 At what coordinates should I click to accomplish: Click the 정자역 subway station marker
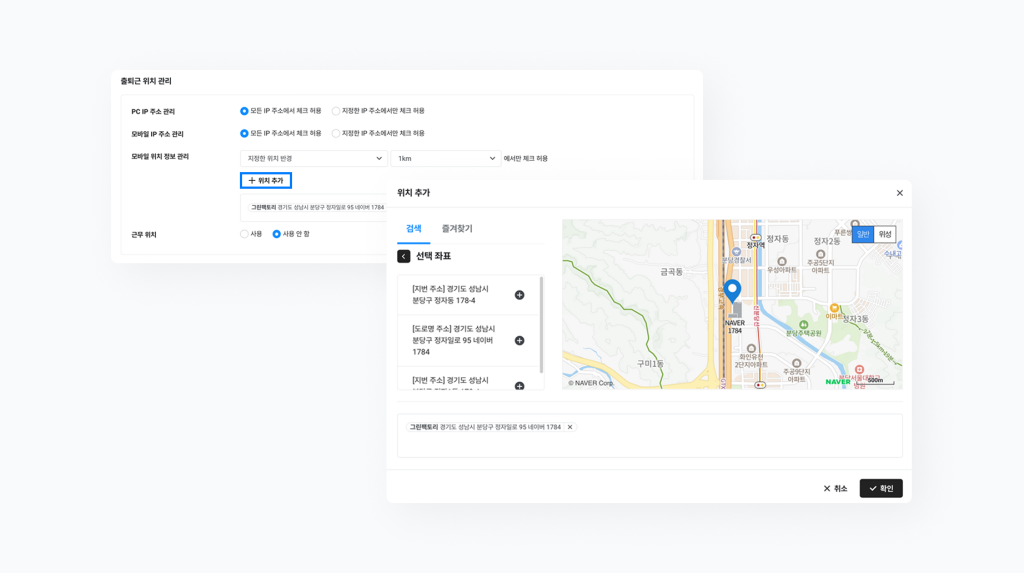[755, 238]
